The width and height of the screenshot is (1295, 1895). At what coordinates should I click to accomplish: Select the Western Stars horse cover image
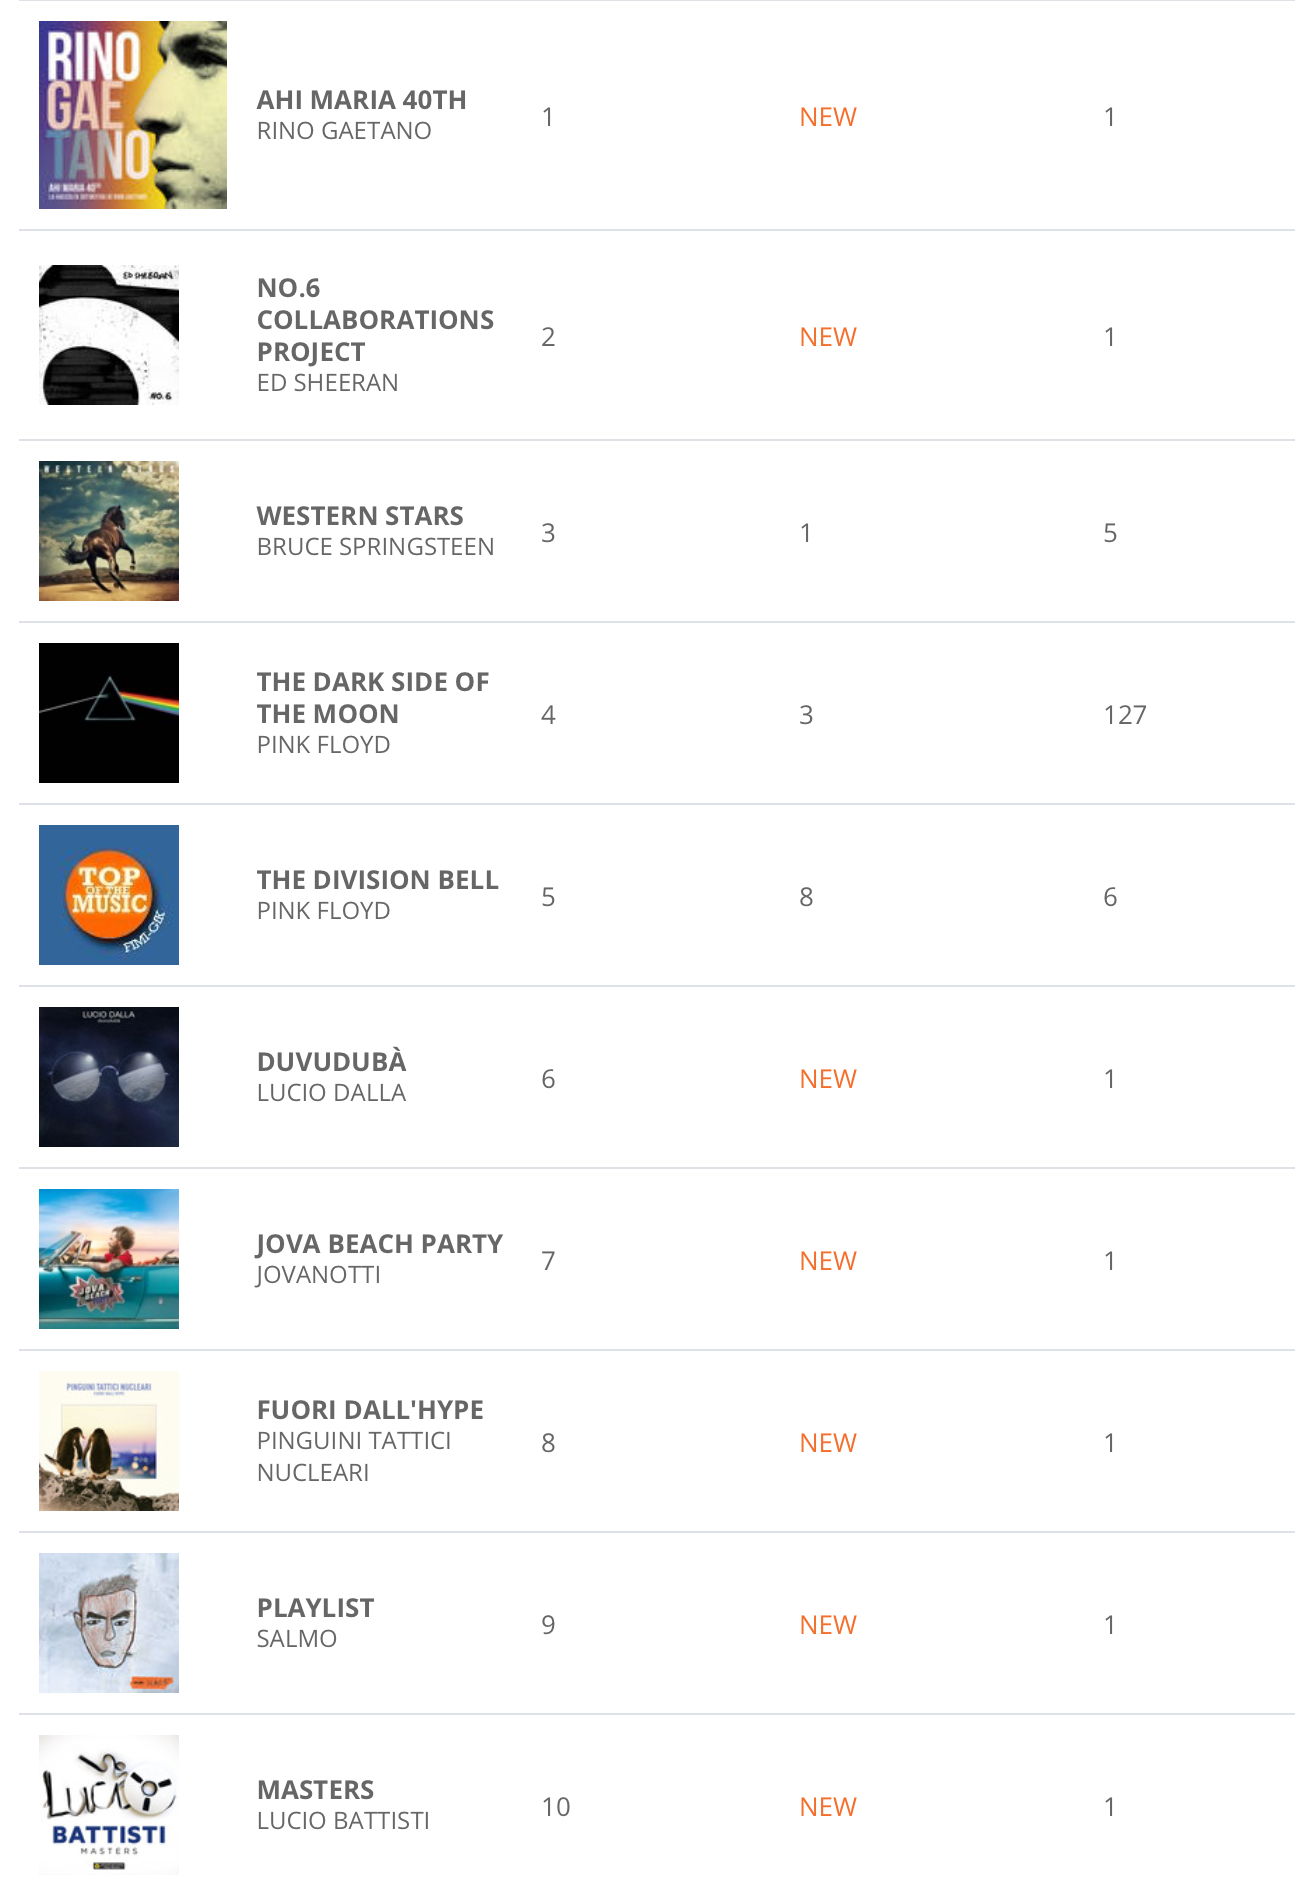(x=109, y=531)
